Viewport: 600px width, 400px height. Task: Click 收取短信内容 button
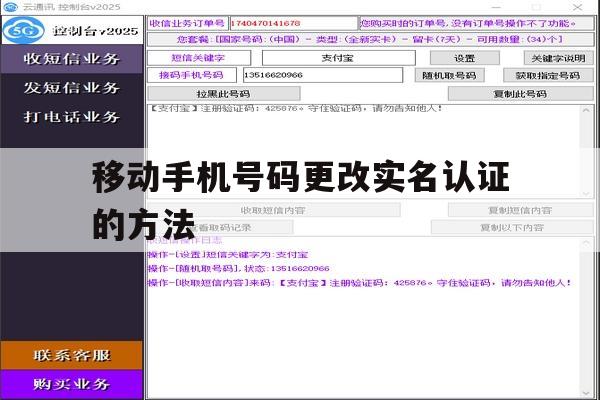[273, 210]
